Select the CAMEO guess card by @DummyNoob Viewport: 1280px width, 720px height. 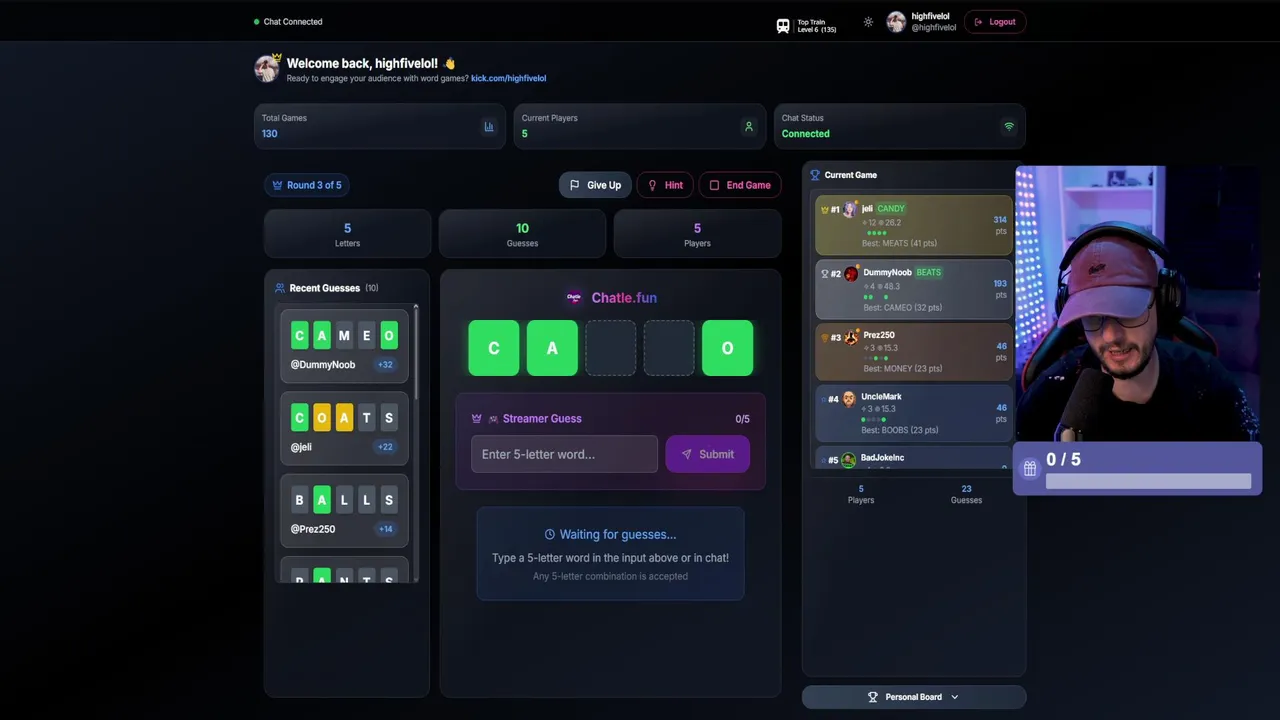tap(344, 346)
